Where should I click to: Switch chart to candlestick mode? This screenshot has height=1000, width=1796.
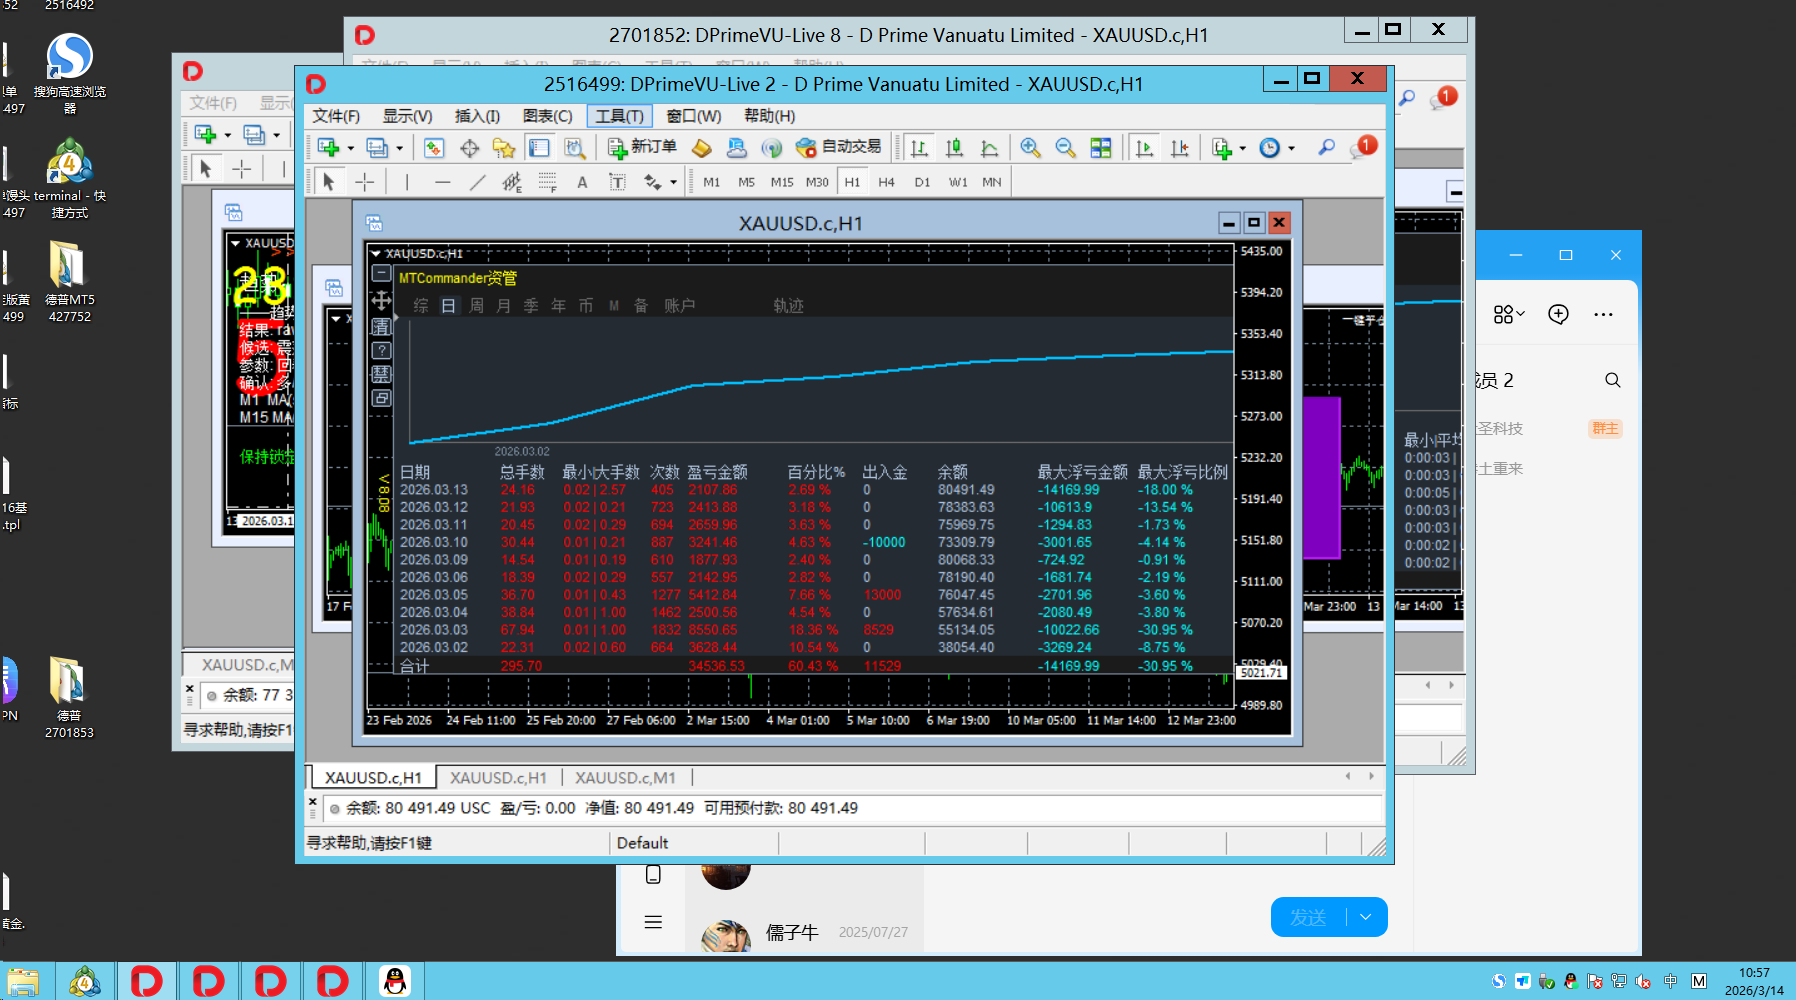coord(954,148)
